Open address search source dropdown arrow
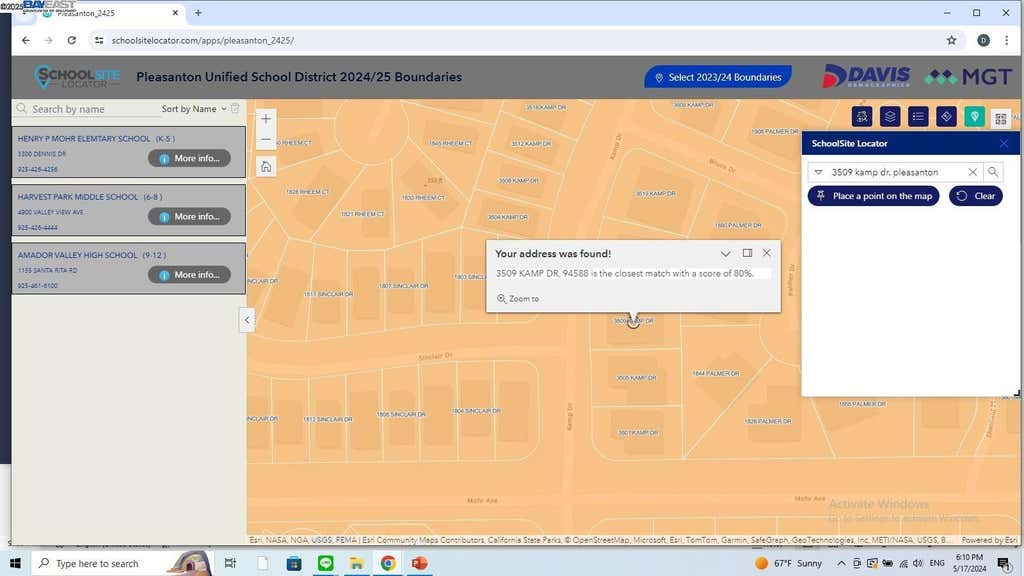 [818, 172]
